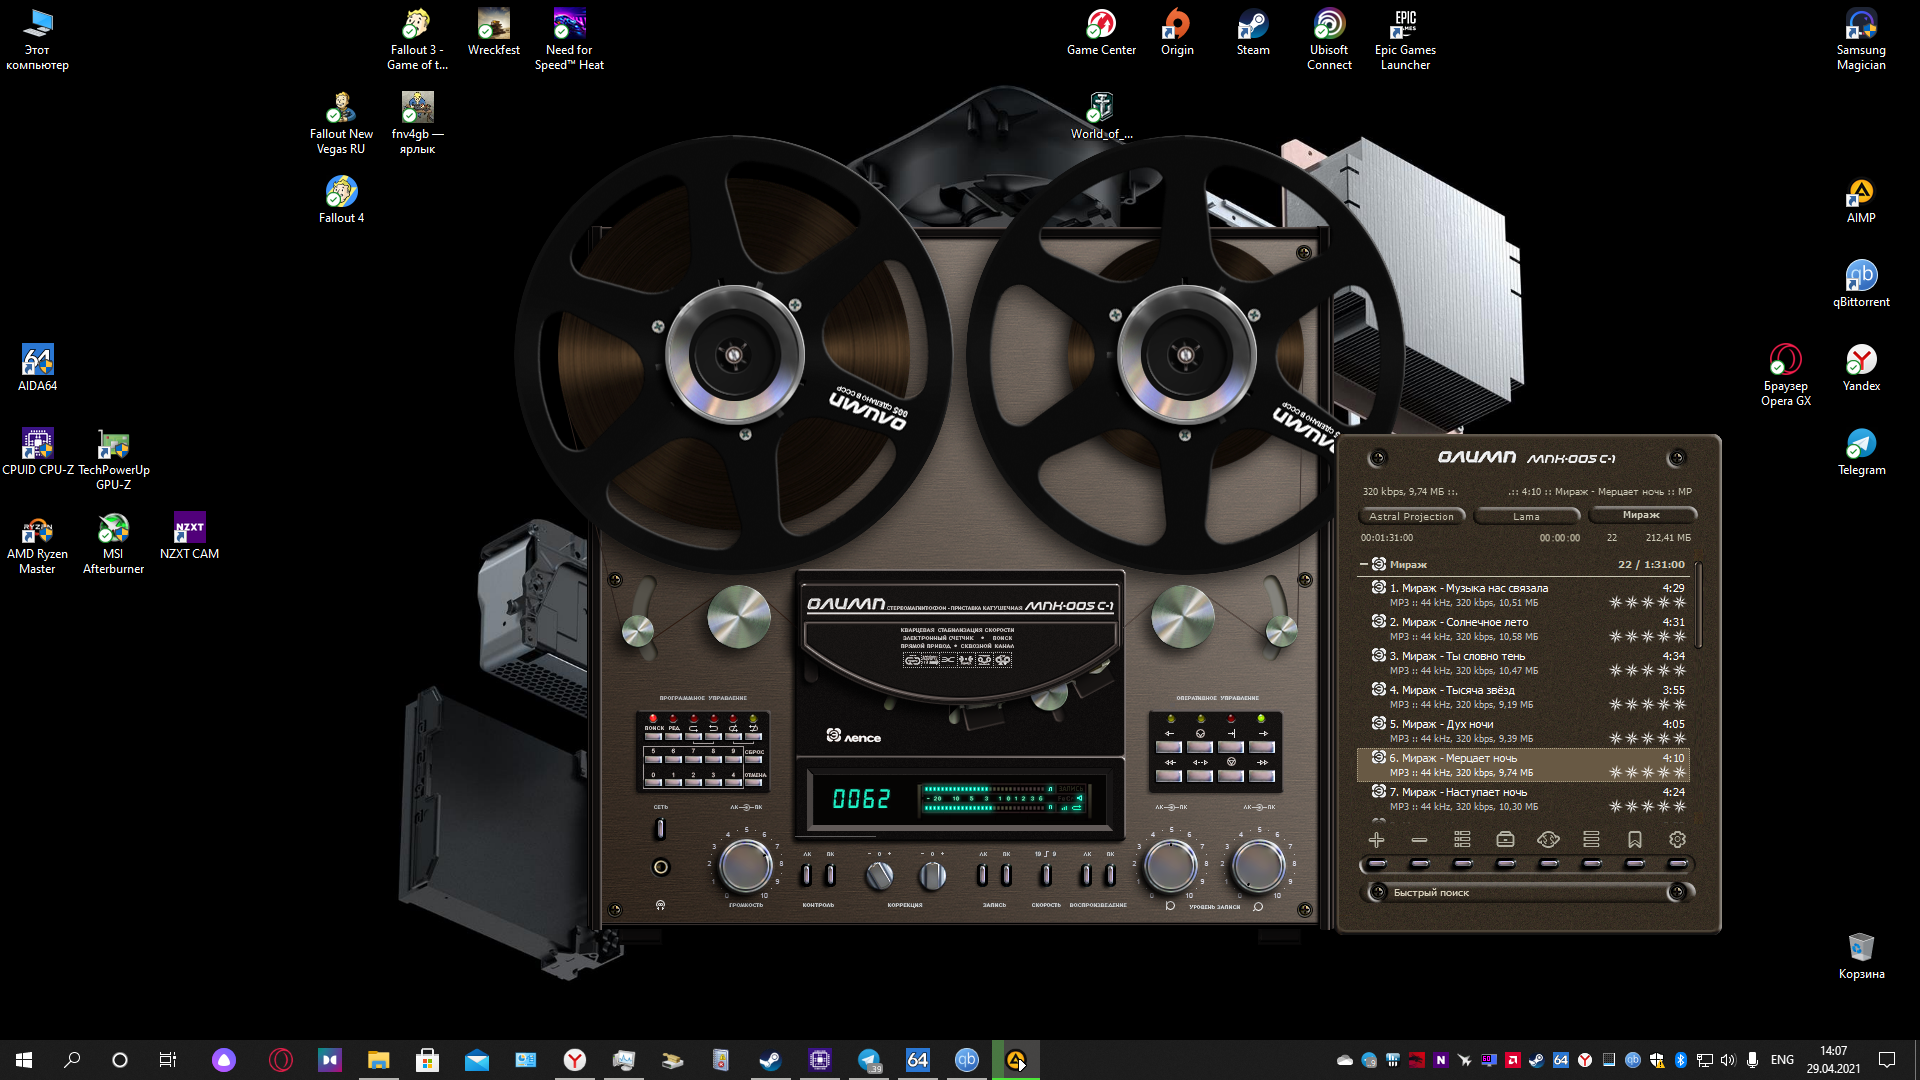Open Opera GX from the taskbar
The width and height of the screenshot is (1920, 1080).
281,1060
